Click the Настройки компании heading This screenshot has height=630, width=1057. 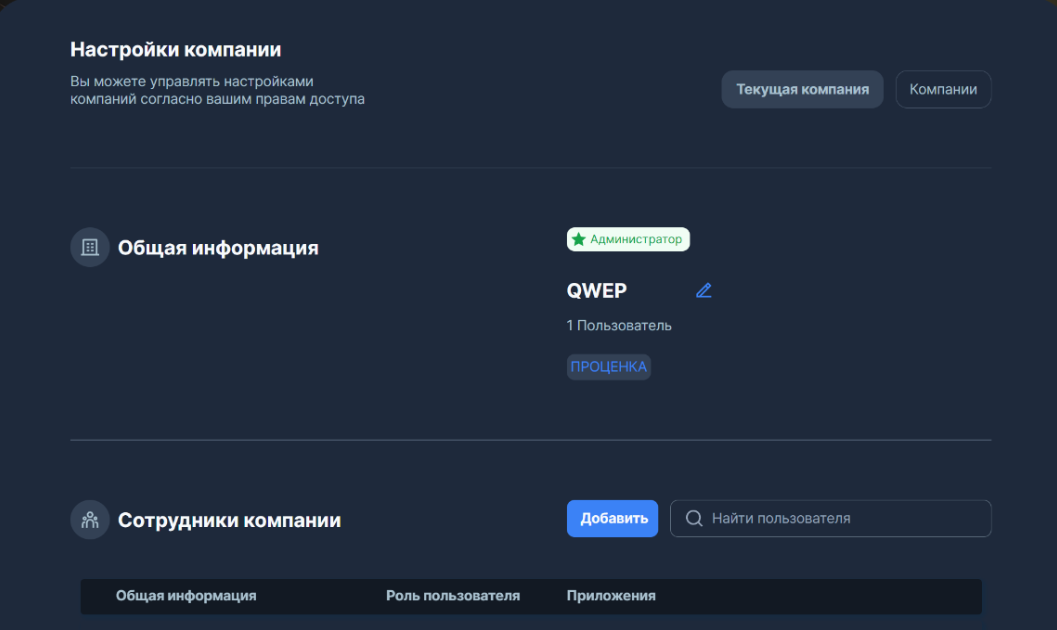(175, 48)
